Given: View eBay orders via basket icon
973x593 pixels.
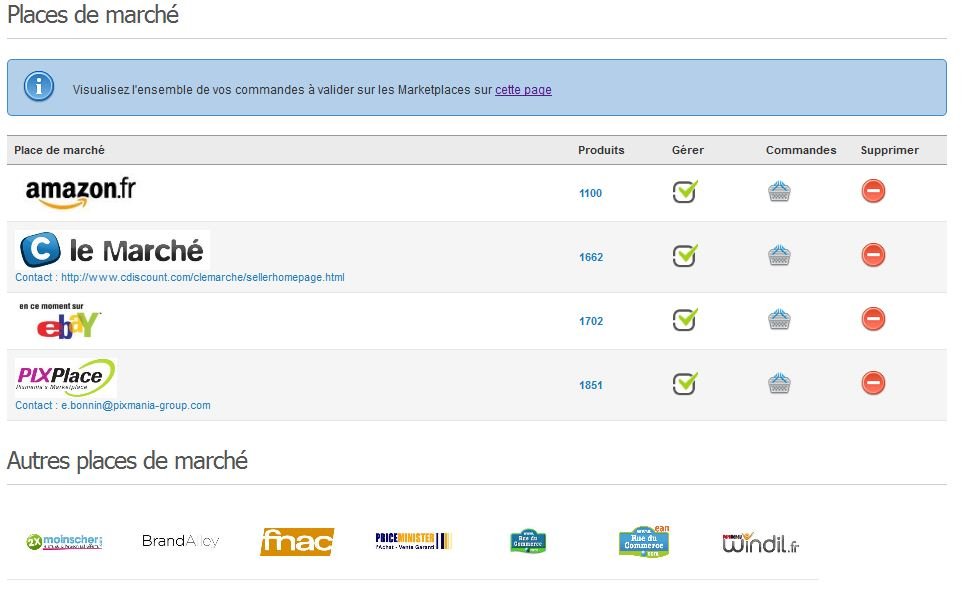Looking at the screenshot, I should click(x=780, y=320).
